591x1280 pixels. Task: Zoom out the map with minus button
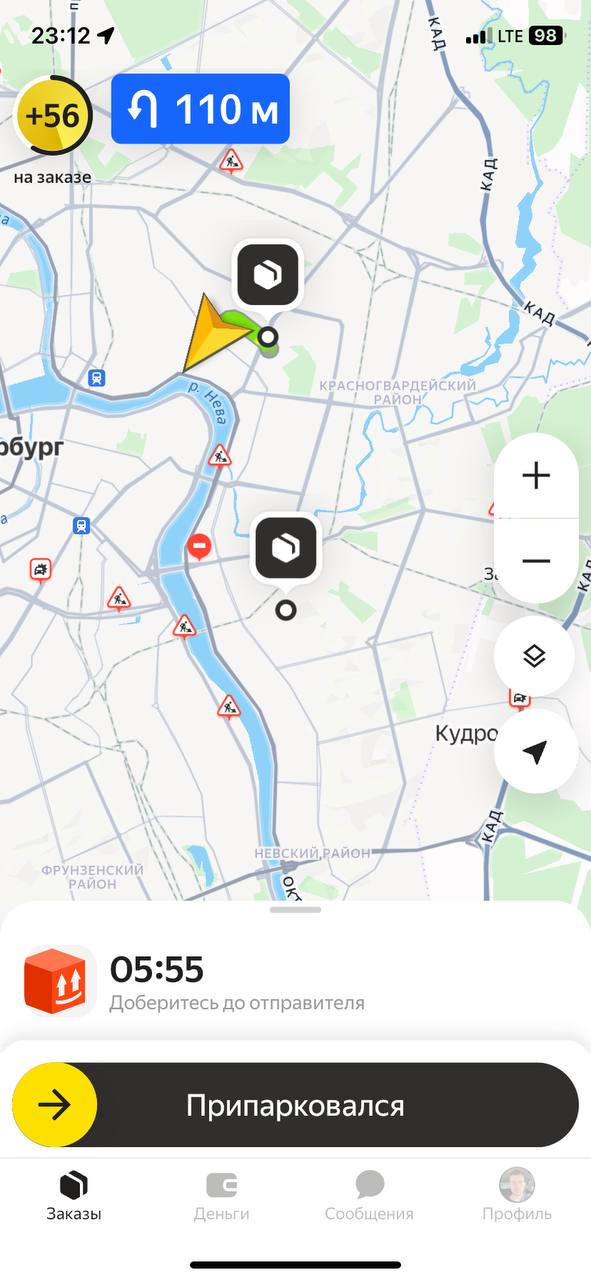point(536,561)
